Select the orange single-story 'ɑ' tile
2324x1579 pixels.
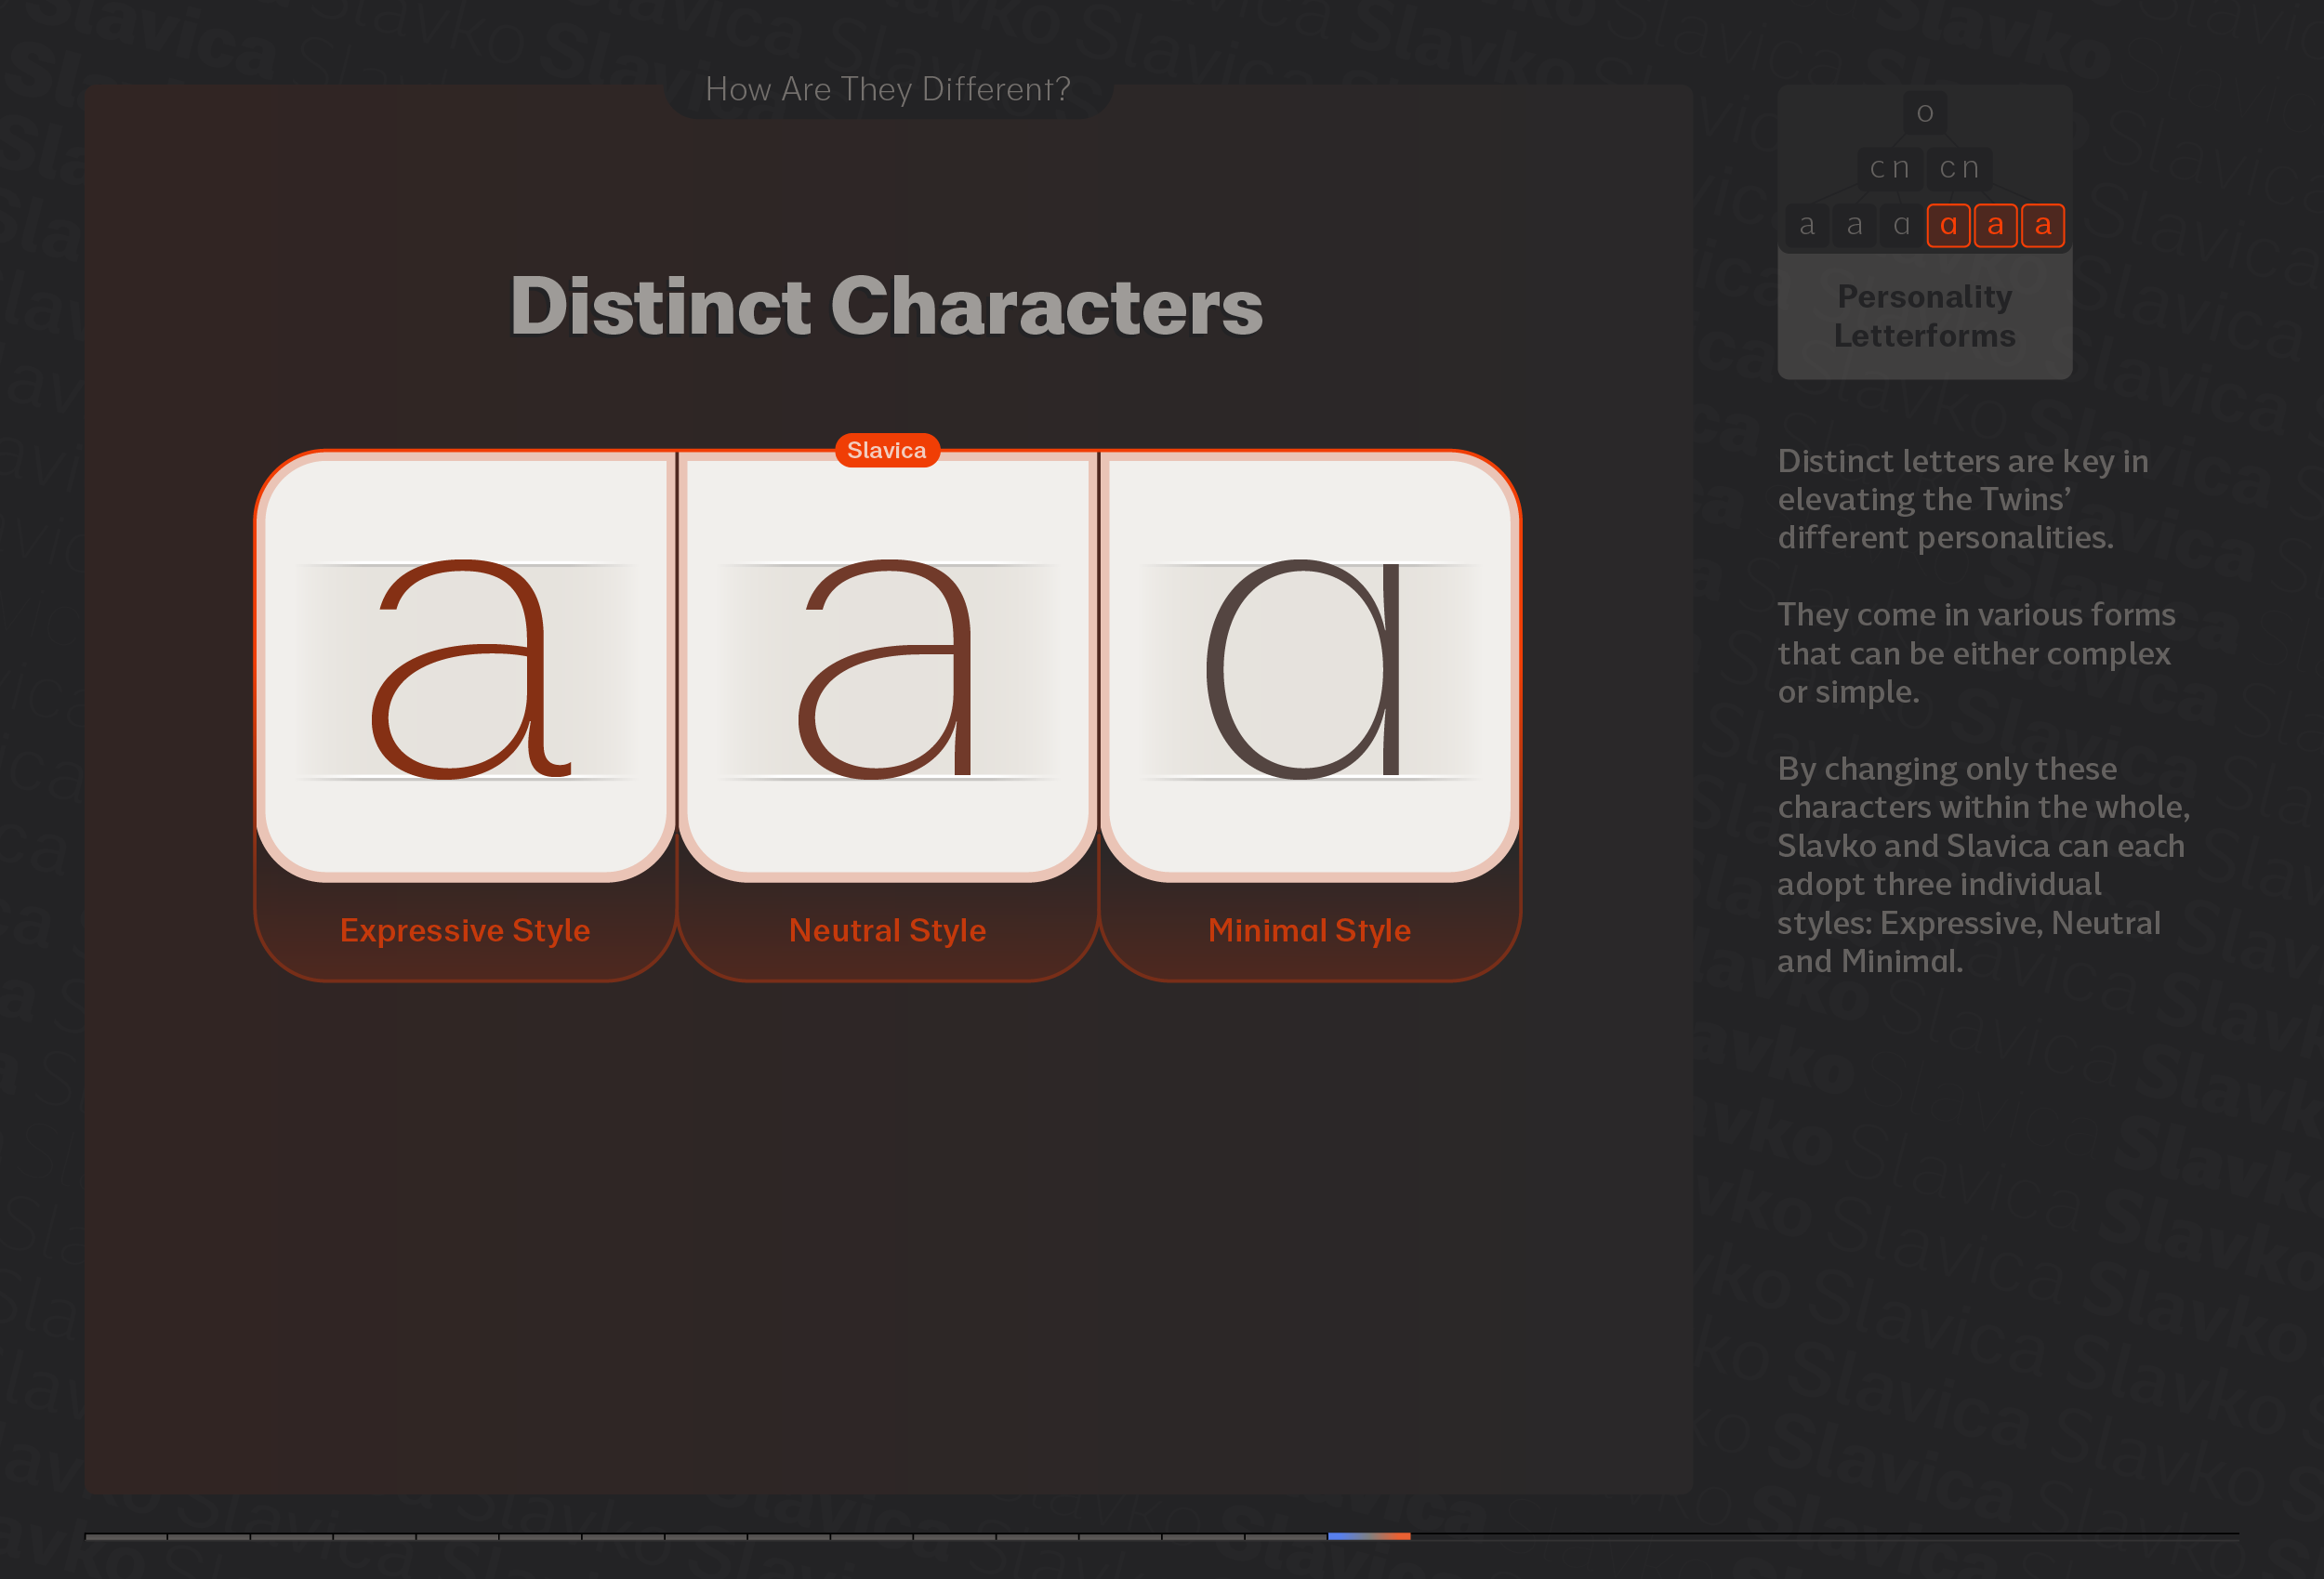tap(1948, 225)
